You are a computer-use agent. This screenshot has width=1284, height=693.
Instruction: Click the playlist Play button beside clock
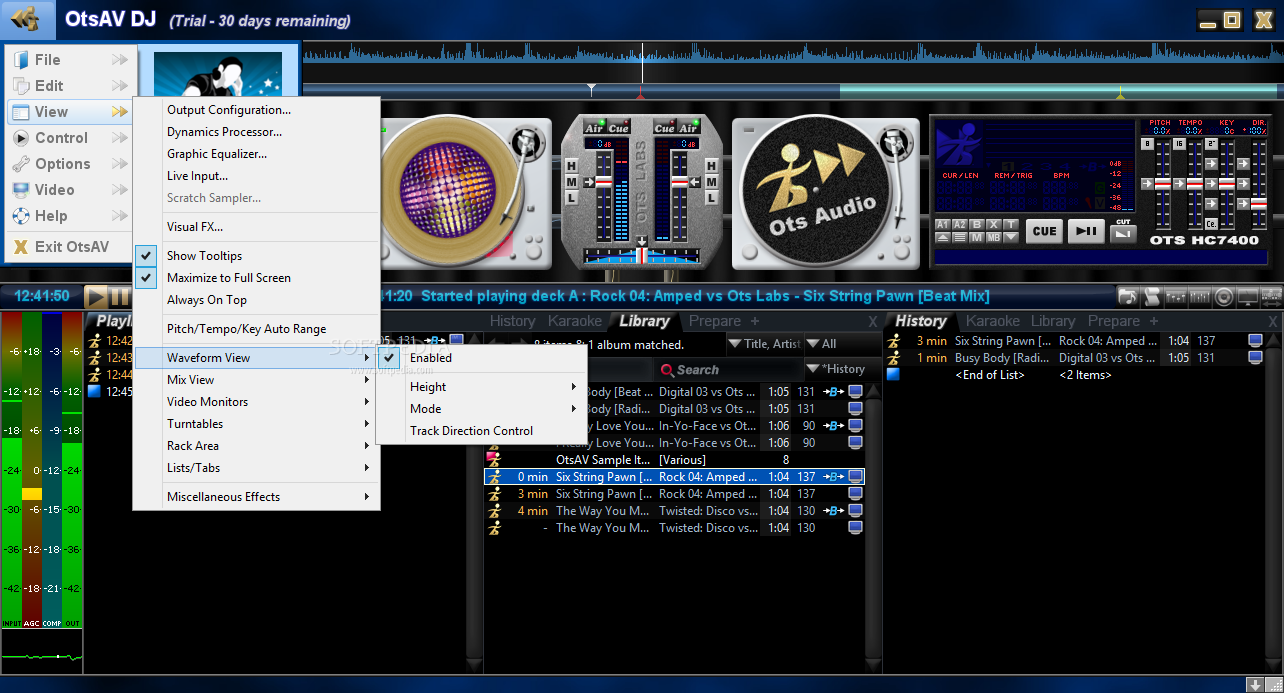[96, 296]
